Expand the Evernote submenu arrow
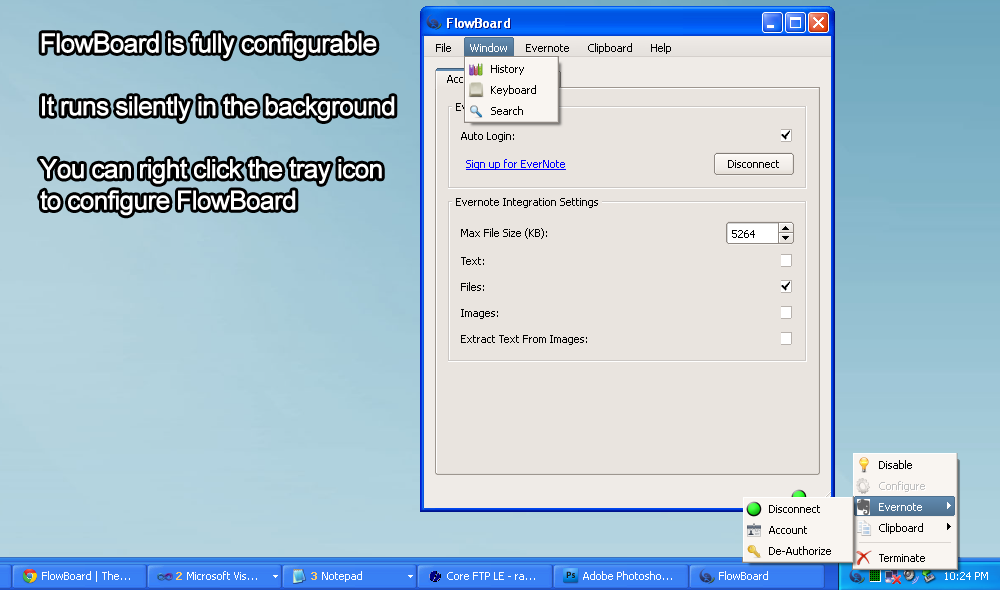 coord(948,506)
